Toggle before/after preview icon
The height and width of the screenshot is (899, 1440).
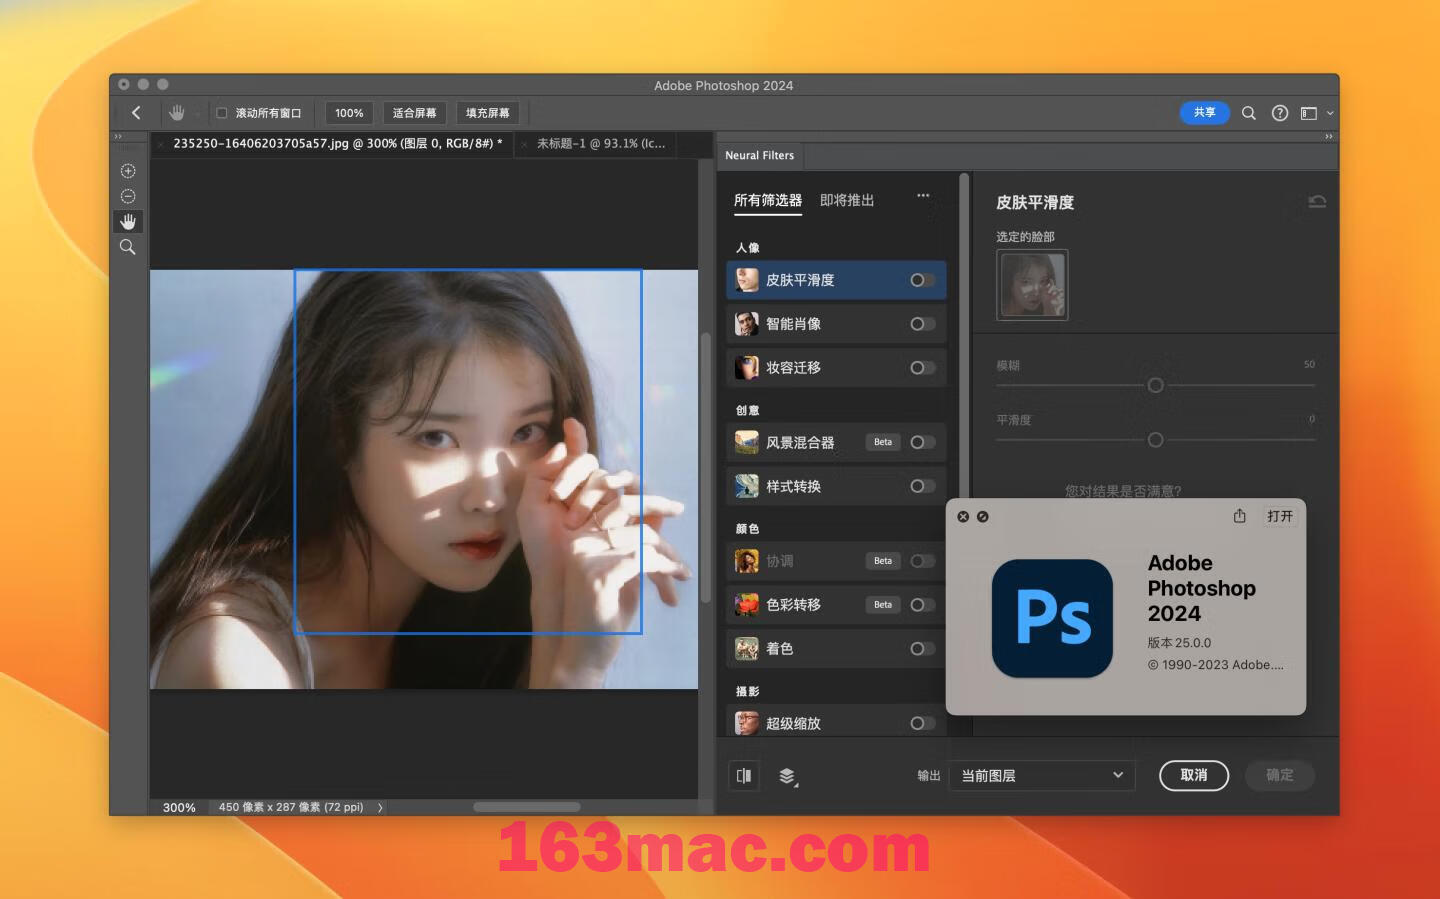(744, 776)
